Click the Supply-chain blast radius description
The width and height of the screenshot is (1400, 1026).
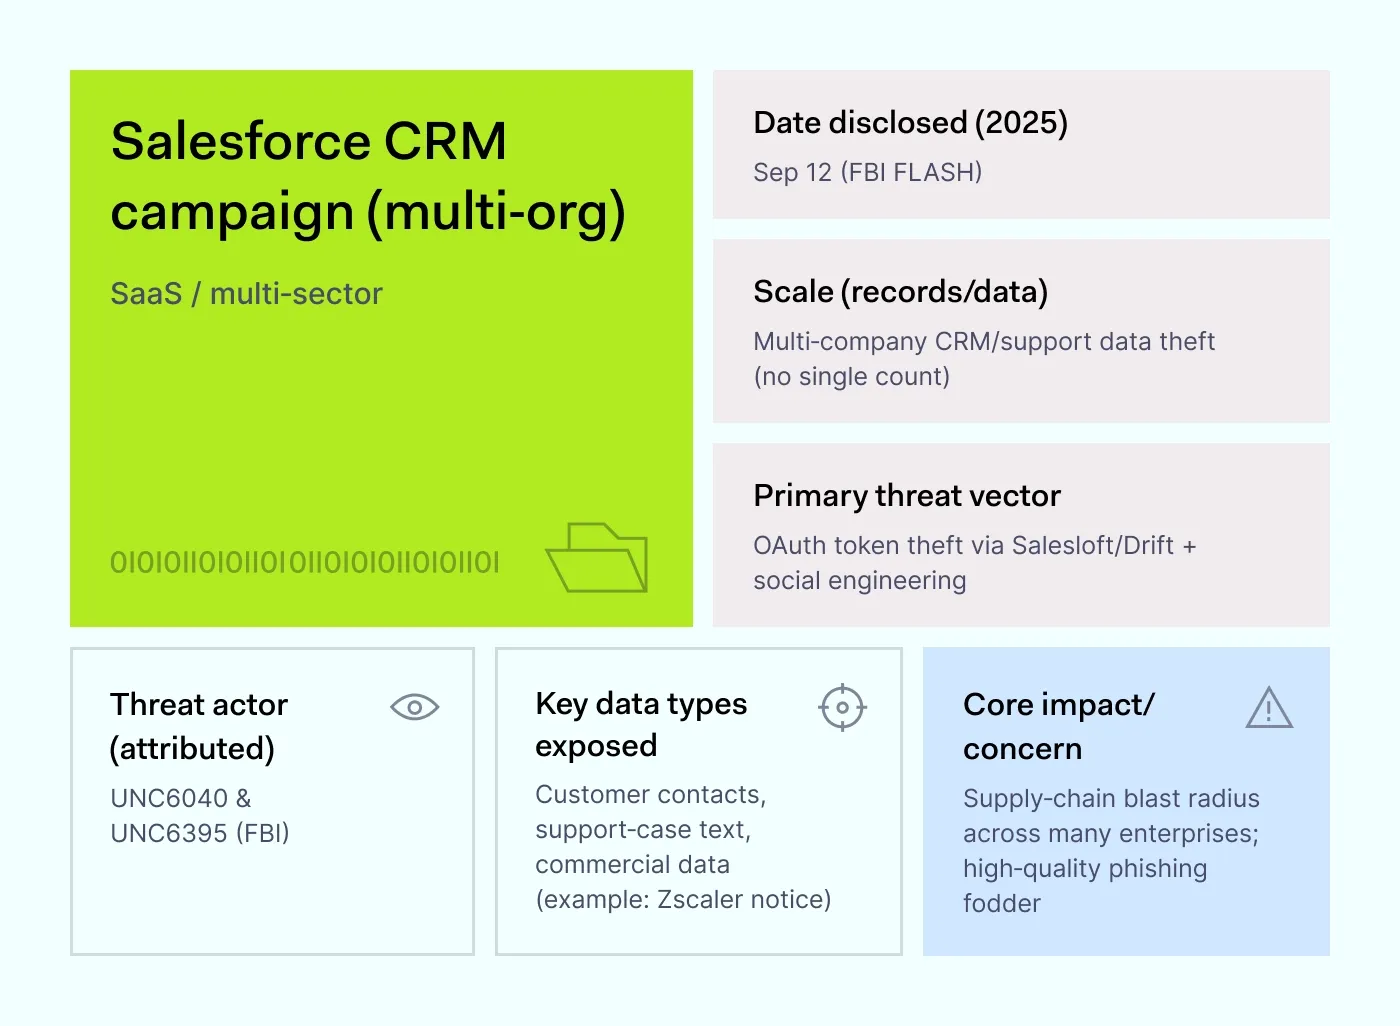(x=1110, y=850)
